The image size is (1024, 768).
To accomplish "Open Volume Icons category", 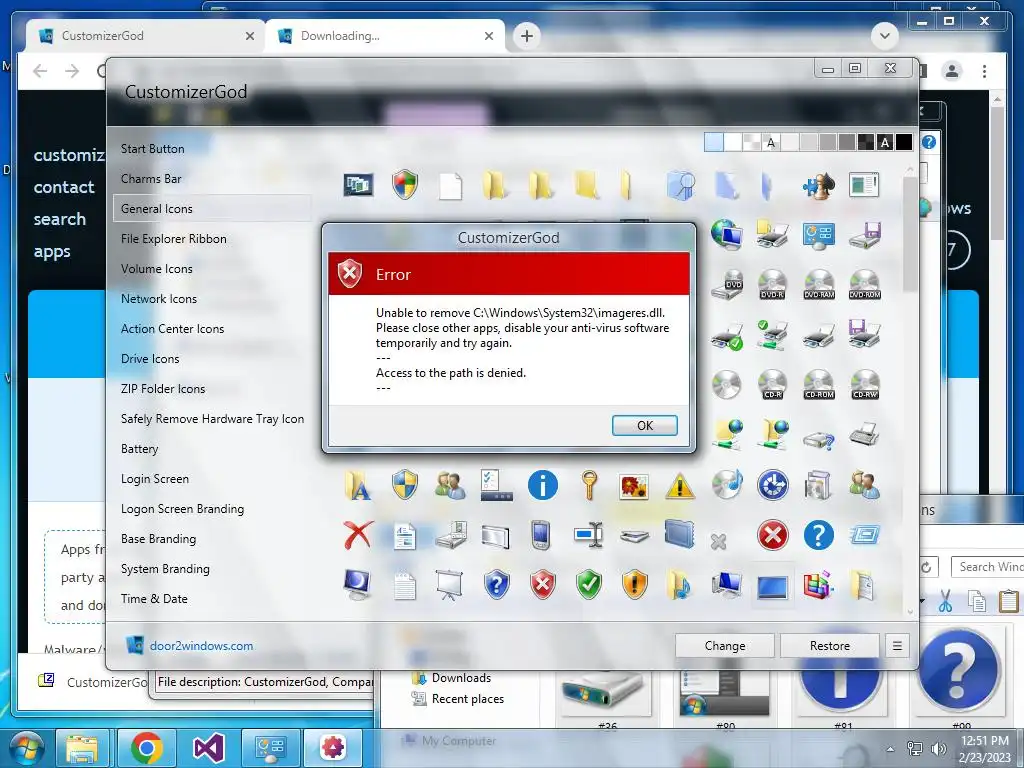I will [x=157, y=269].
